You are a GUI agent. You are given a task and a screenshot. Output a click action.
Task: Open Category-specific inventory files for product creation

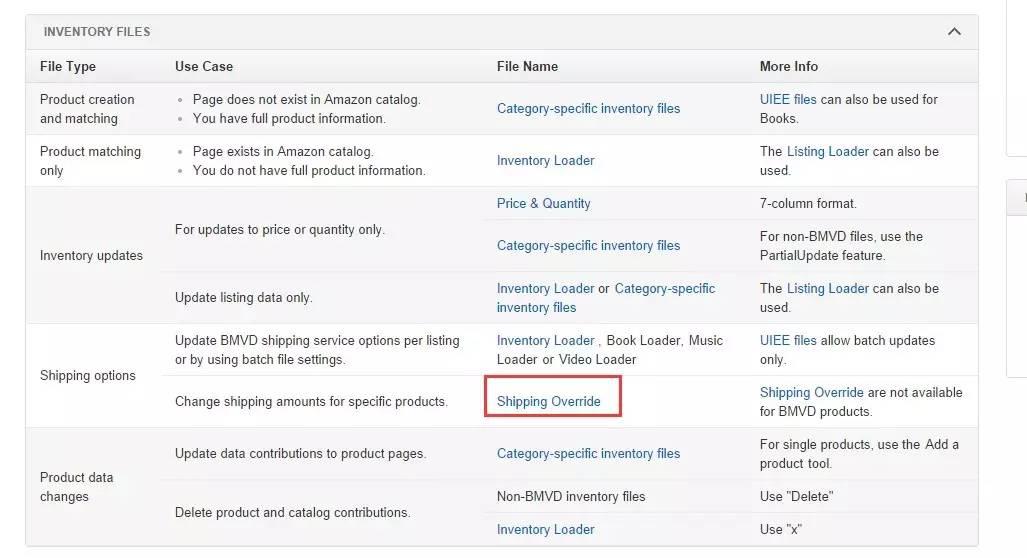click(588, 108)
